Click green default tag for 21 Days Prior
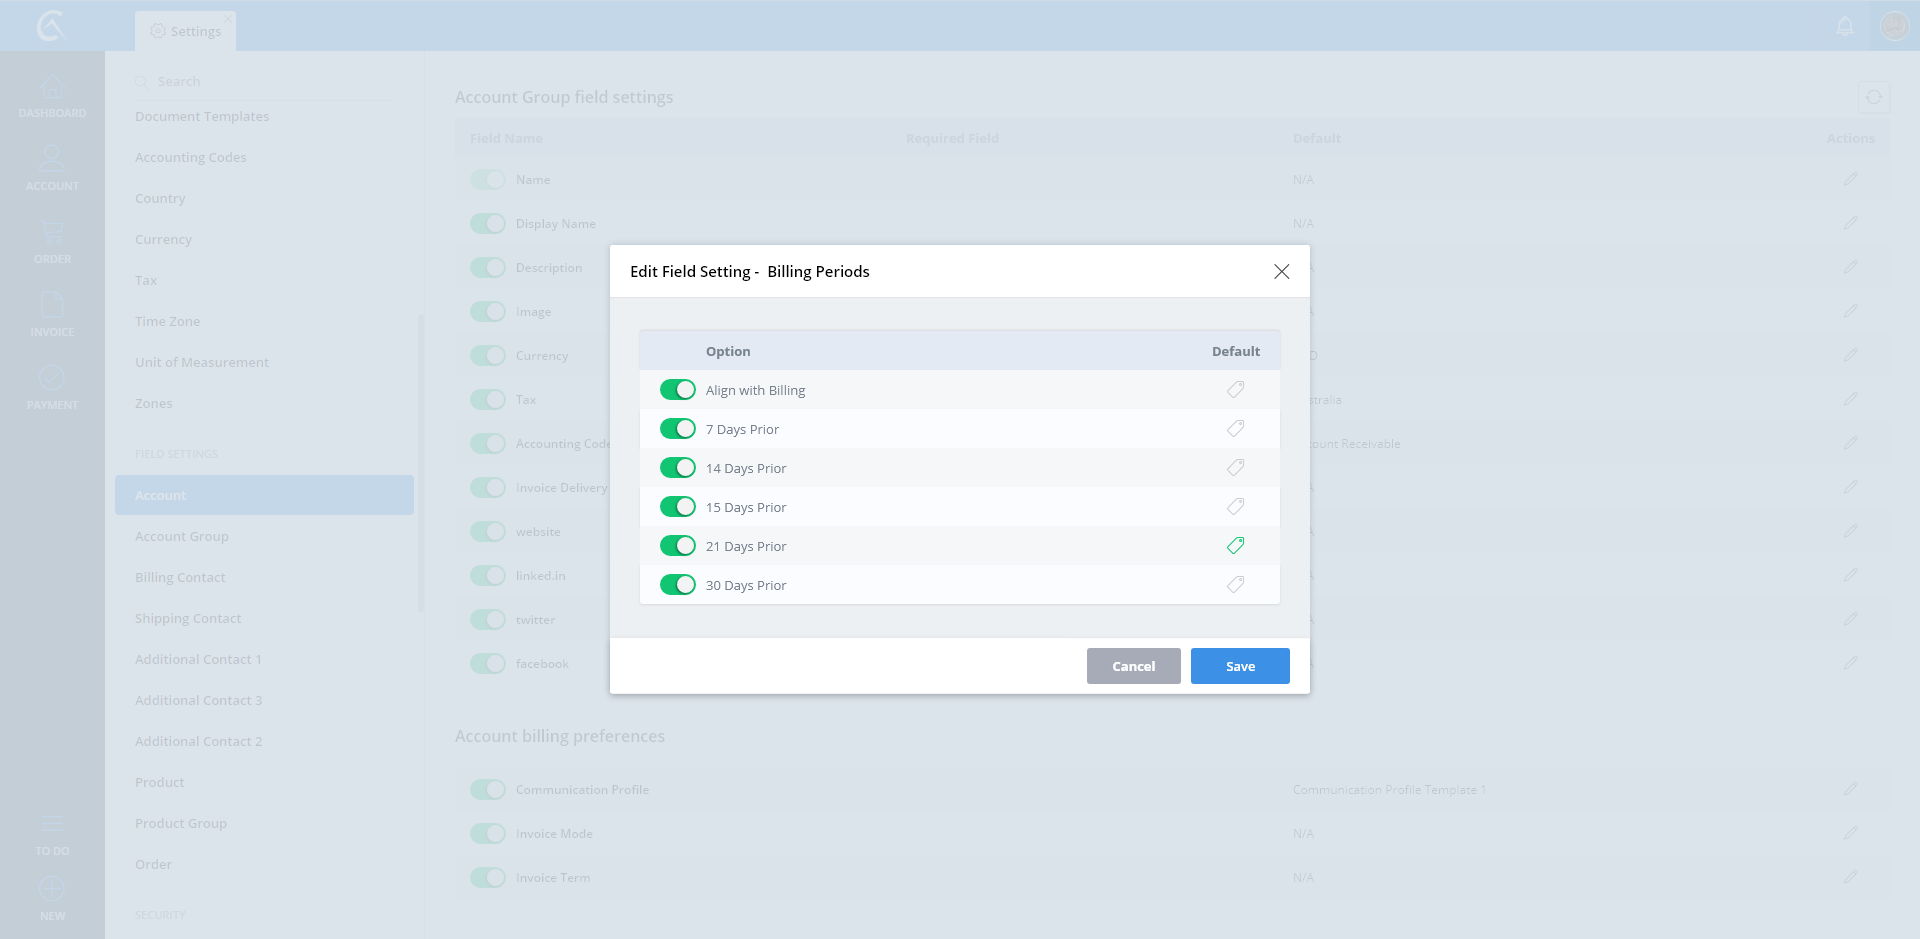1920x939 pixels. [1235, 546]
